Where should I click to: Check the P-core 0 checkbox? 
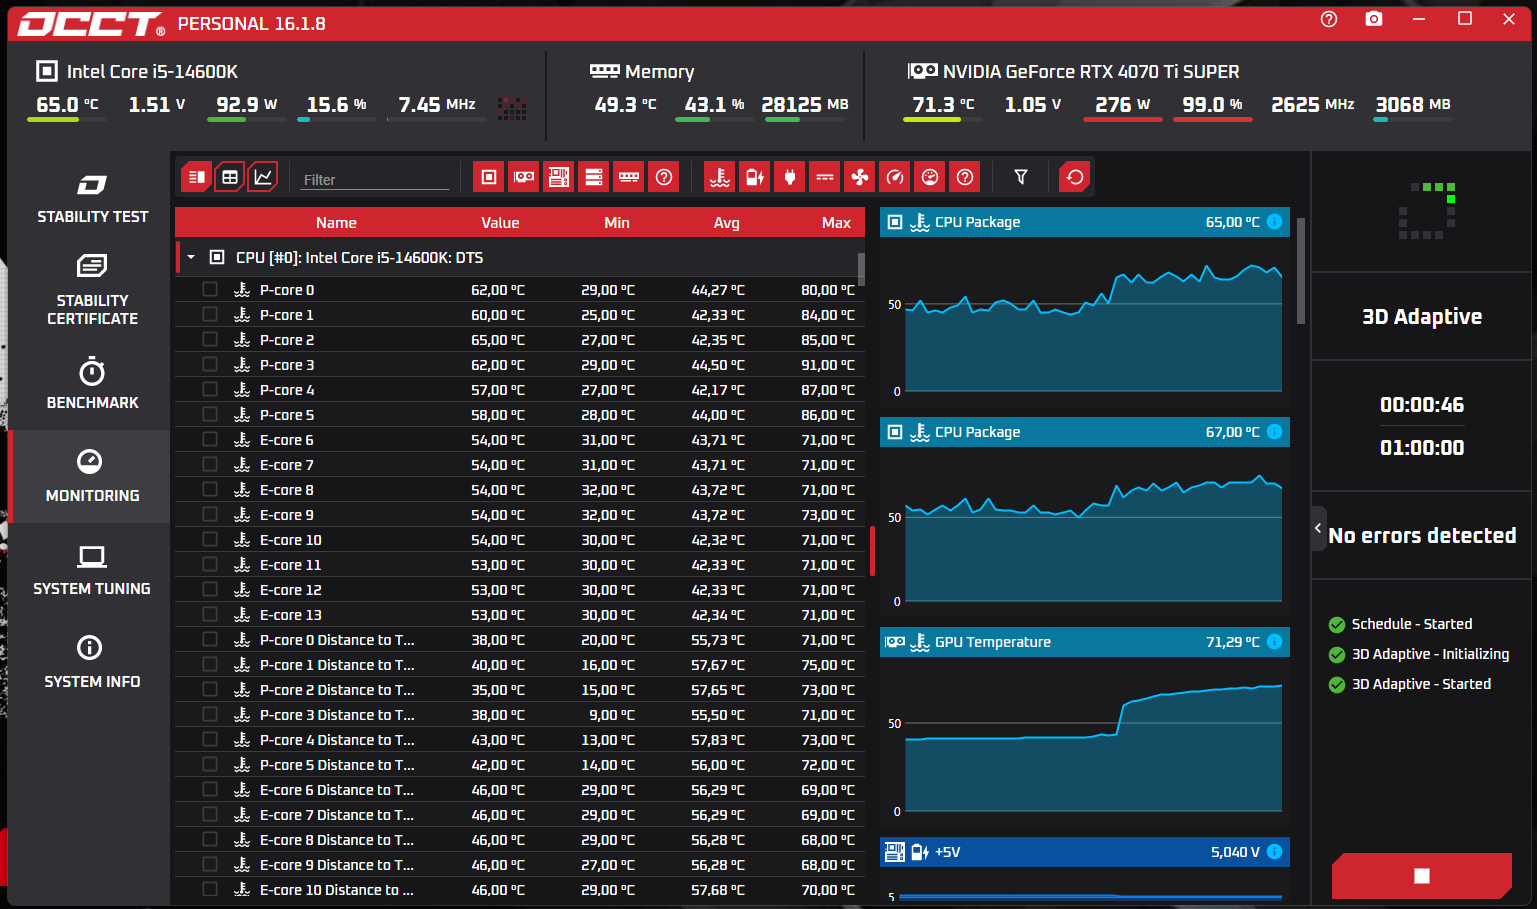pos(210,289)
